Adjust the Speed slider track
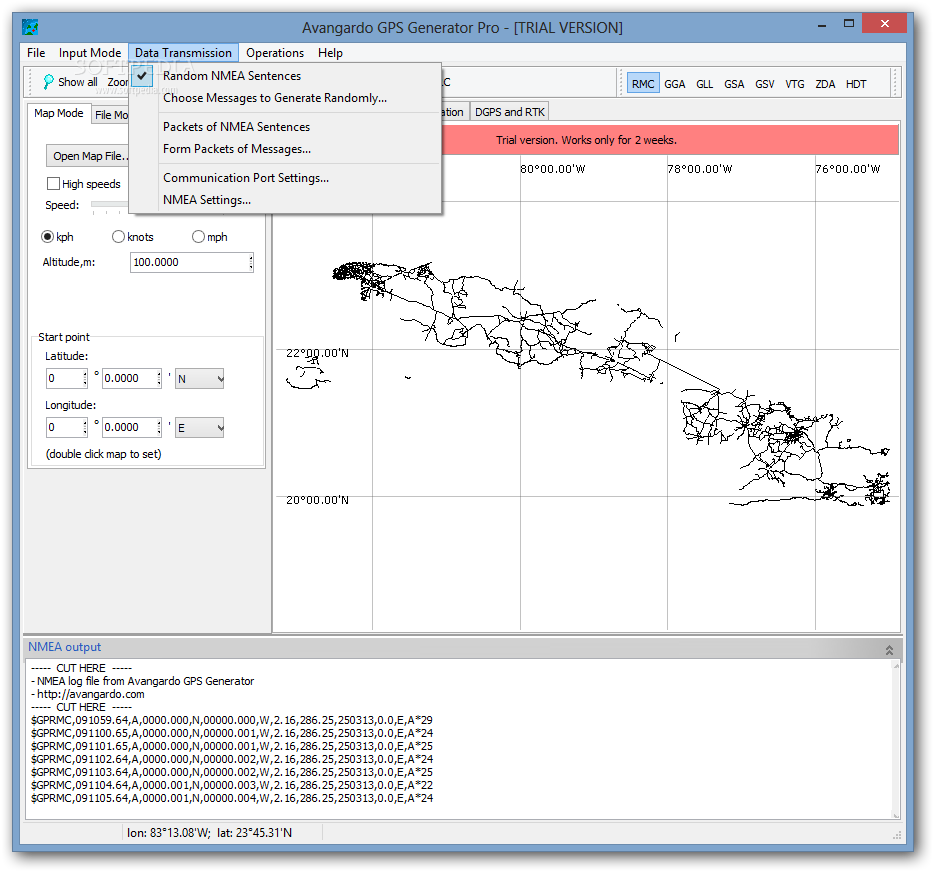934x872 pixels. pyautogui.click(x=110, y=204)
